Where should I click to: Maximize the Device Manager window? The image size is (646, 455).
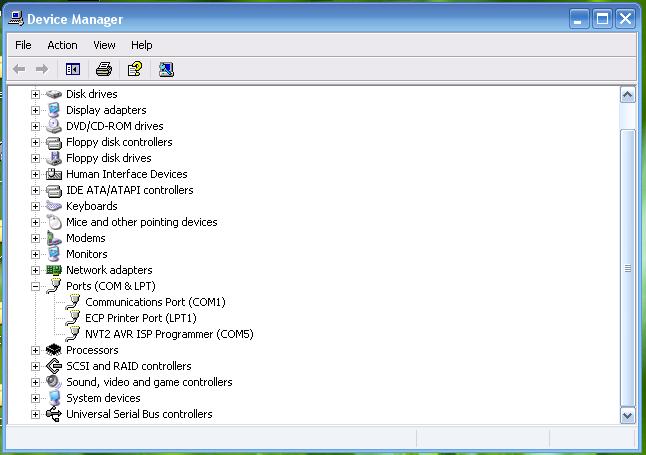tap(602, 19)
